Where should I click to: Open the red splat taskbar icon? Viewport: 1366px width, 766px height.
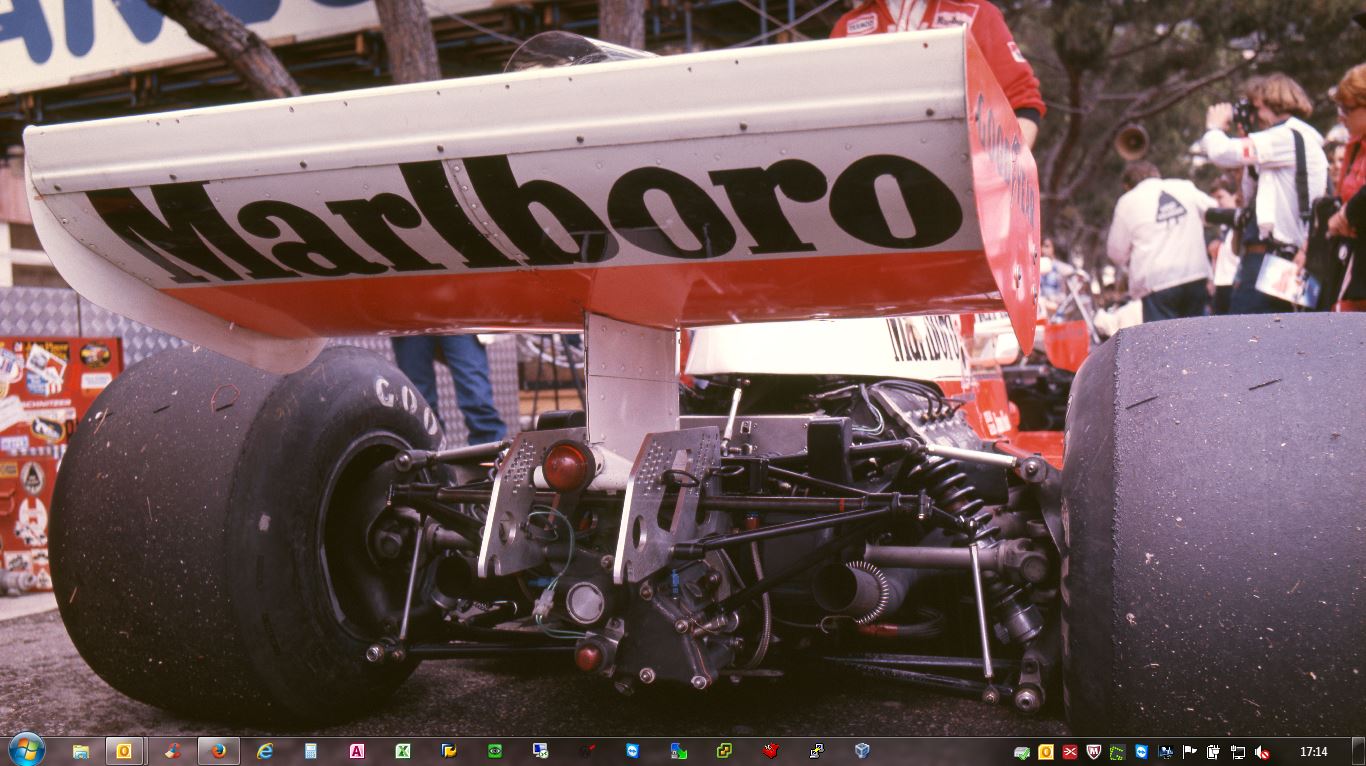pos(771,751)
